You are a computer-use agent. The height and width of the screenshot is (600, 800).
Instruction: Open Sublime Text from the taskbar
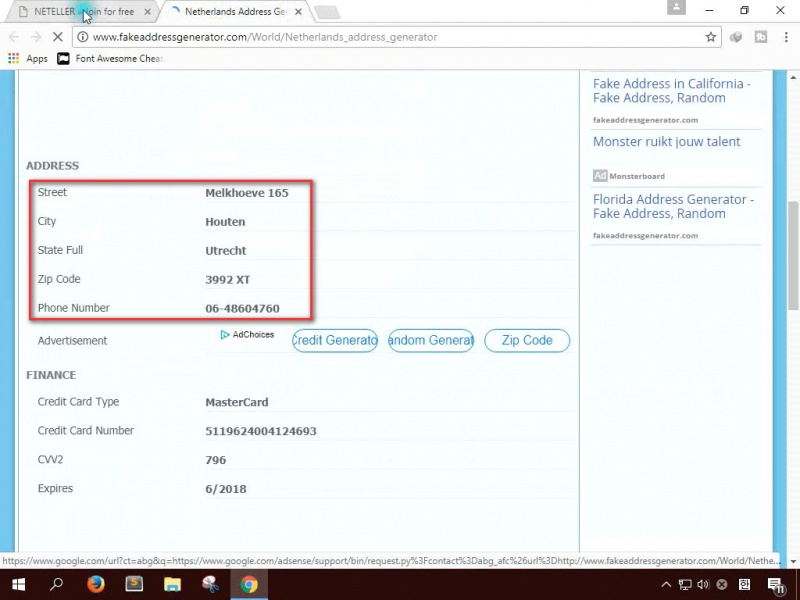click(134, 585)
